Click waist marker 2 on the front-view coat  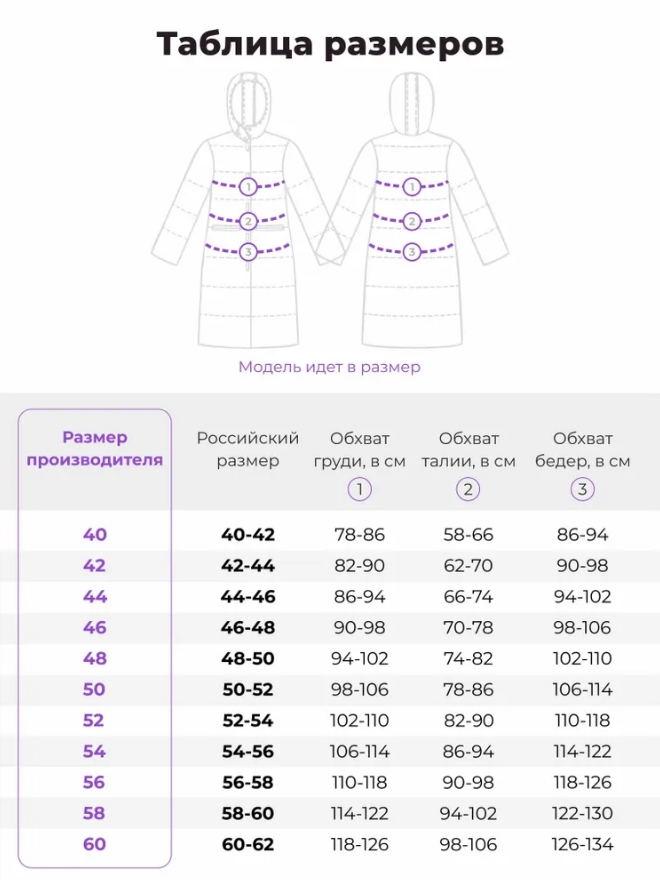[249, 220]
